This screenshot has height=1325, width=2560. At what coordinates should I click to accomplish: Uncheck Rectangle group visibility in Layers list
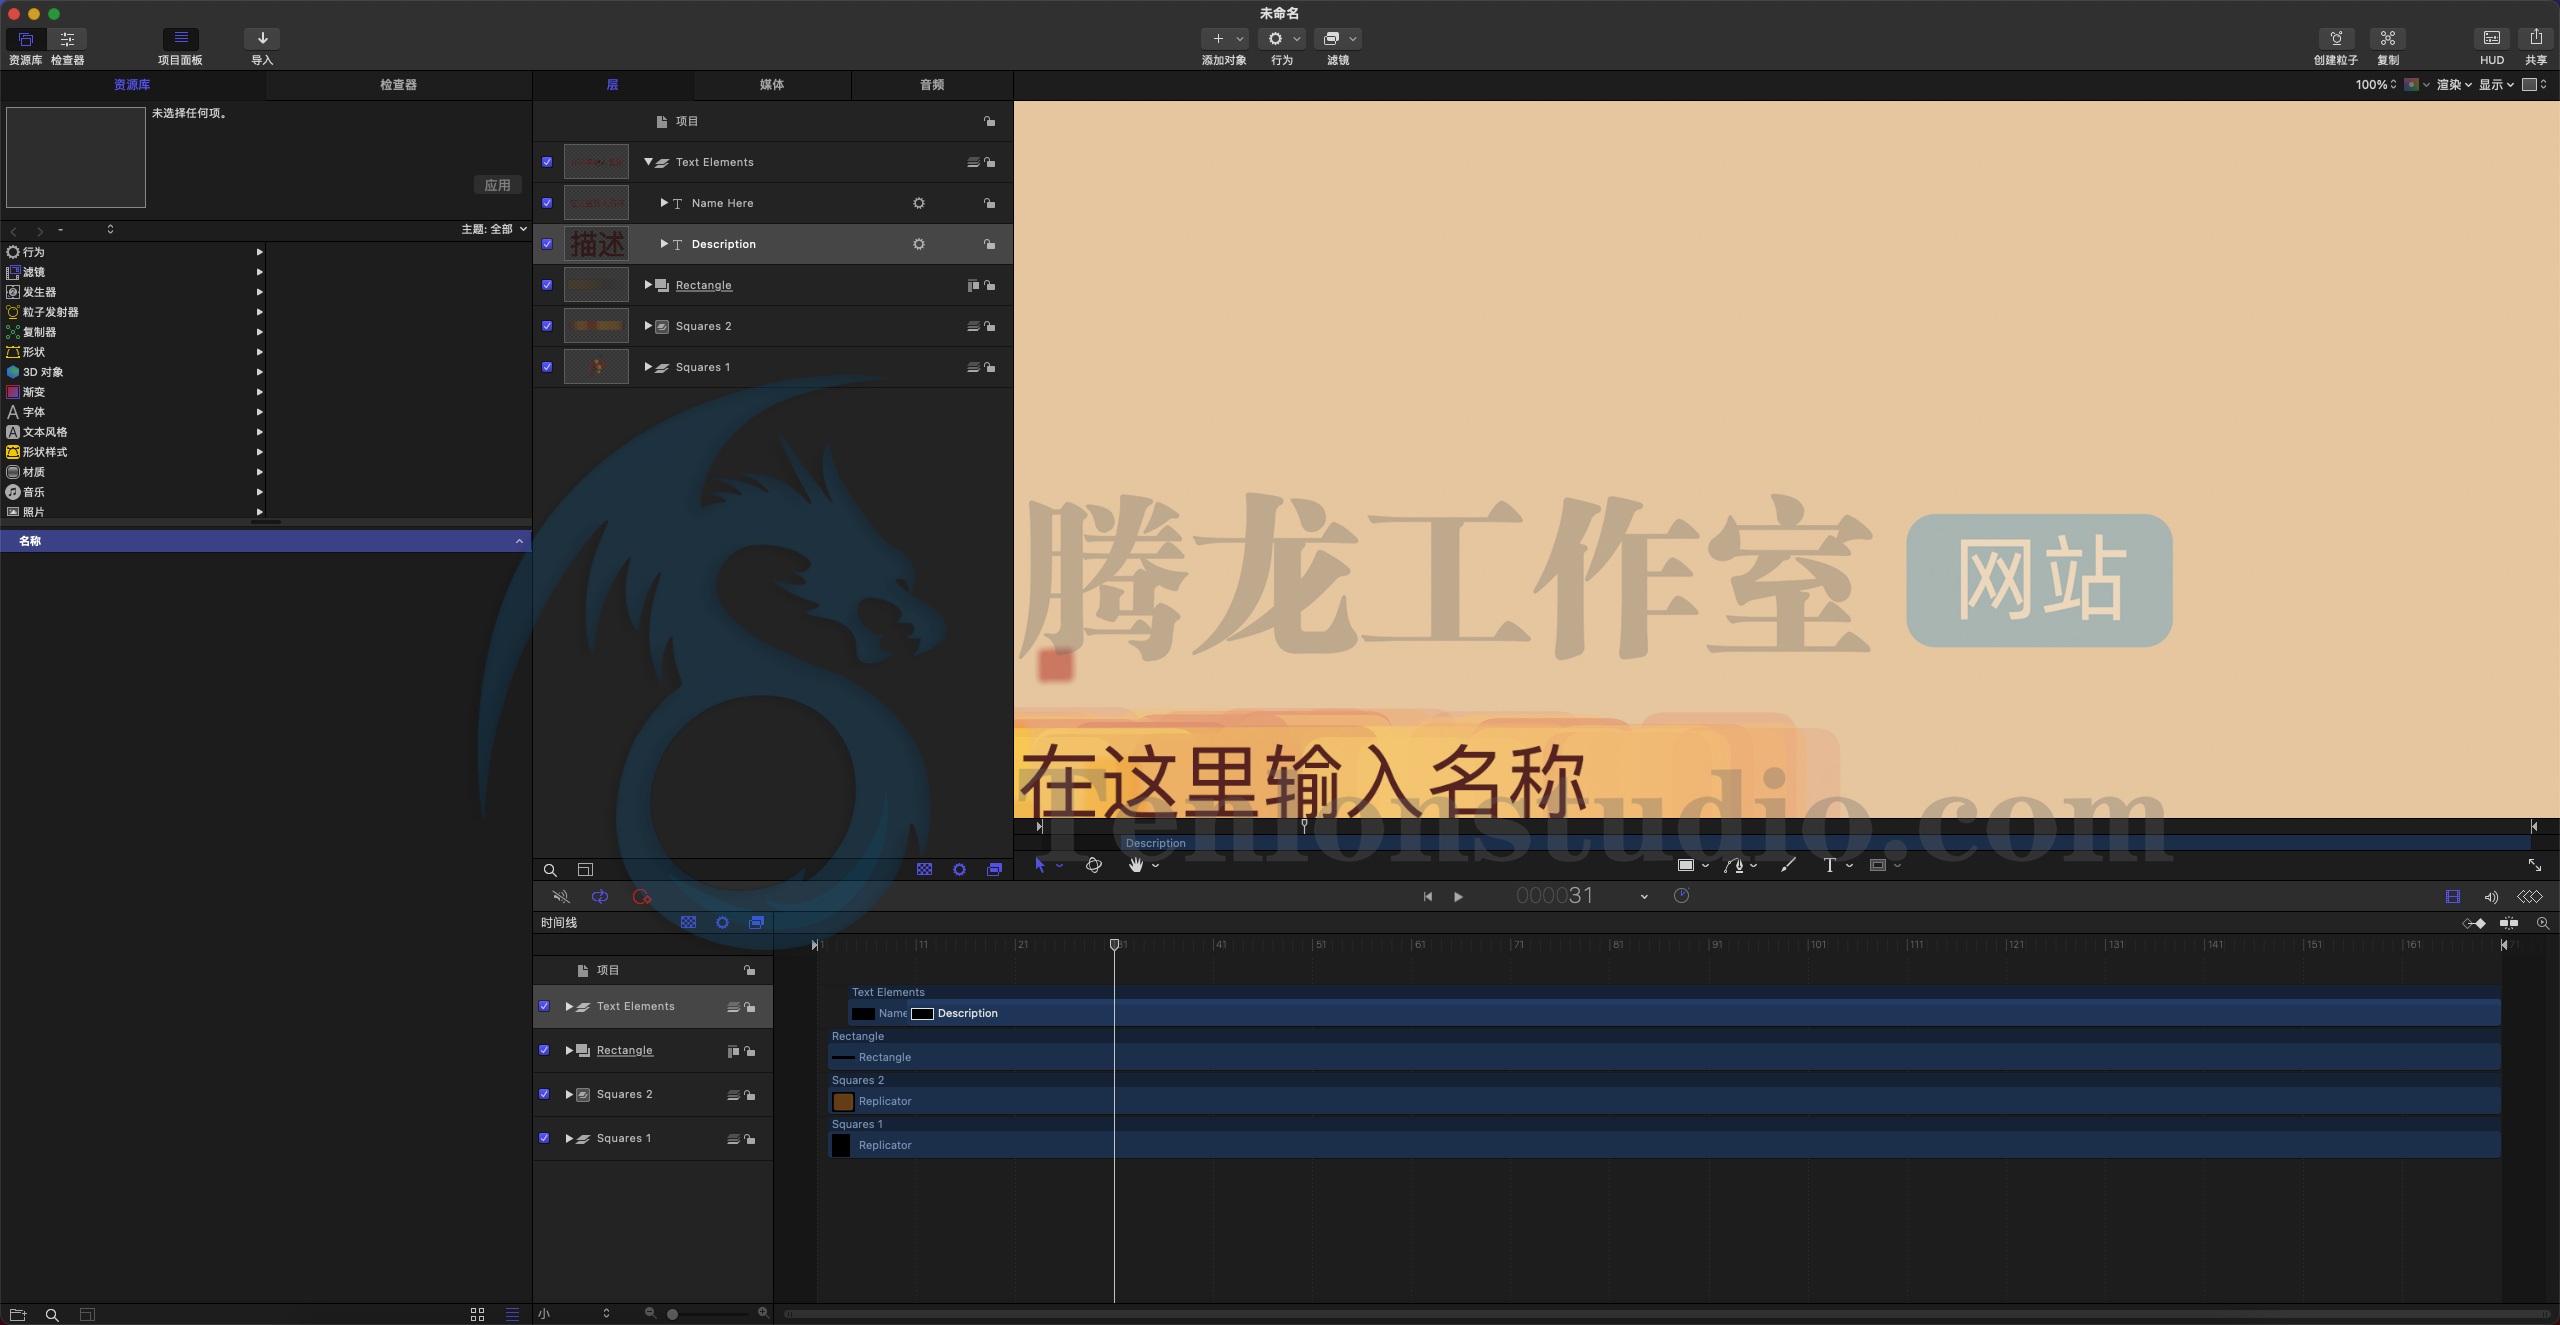coord(547,285)
